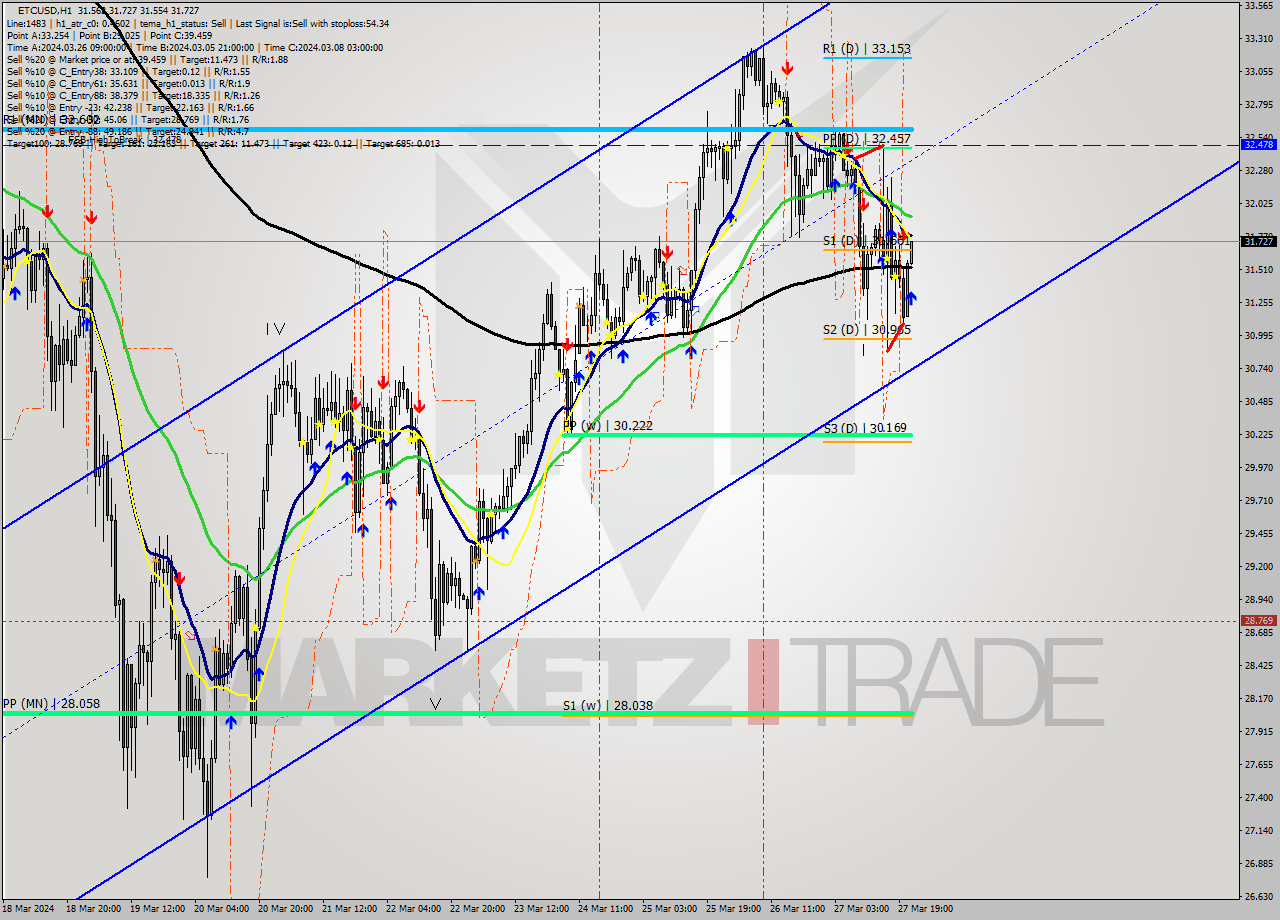Click the 29.455 price axis value
The width and height of the screenshot is (1280, 920).
click(x=1258, y=533)
